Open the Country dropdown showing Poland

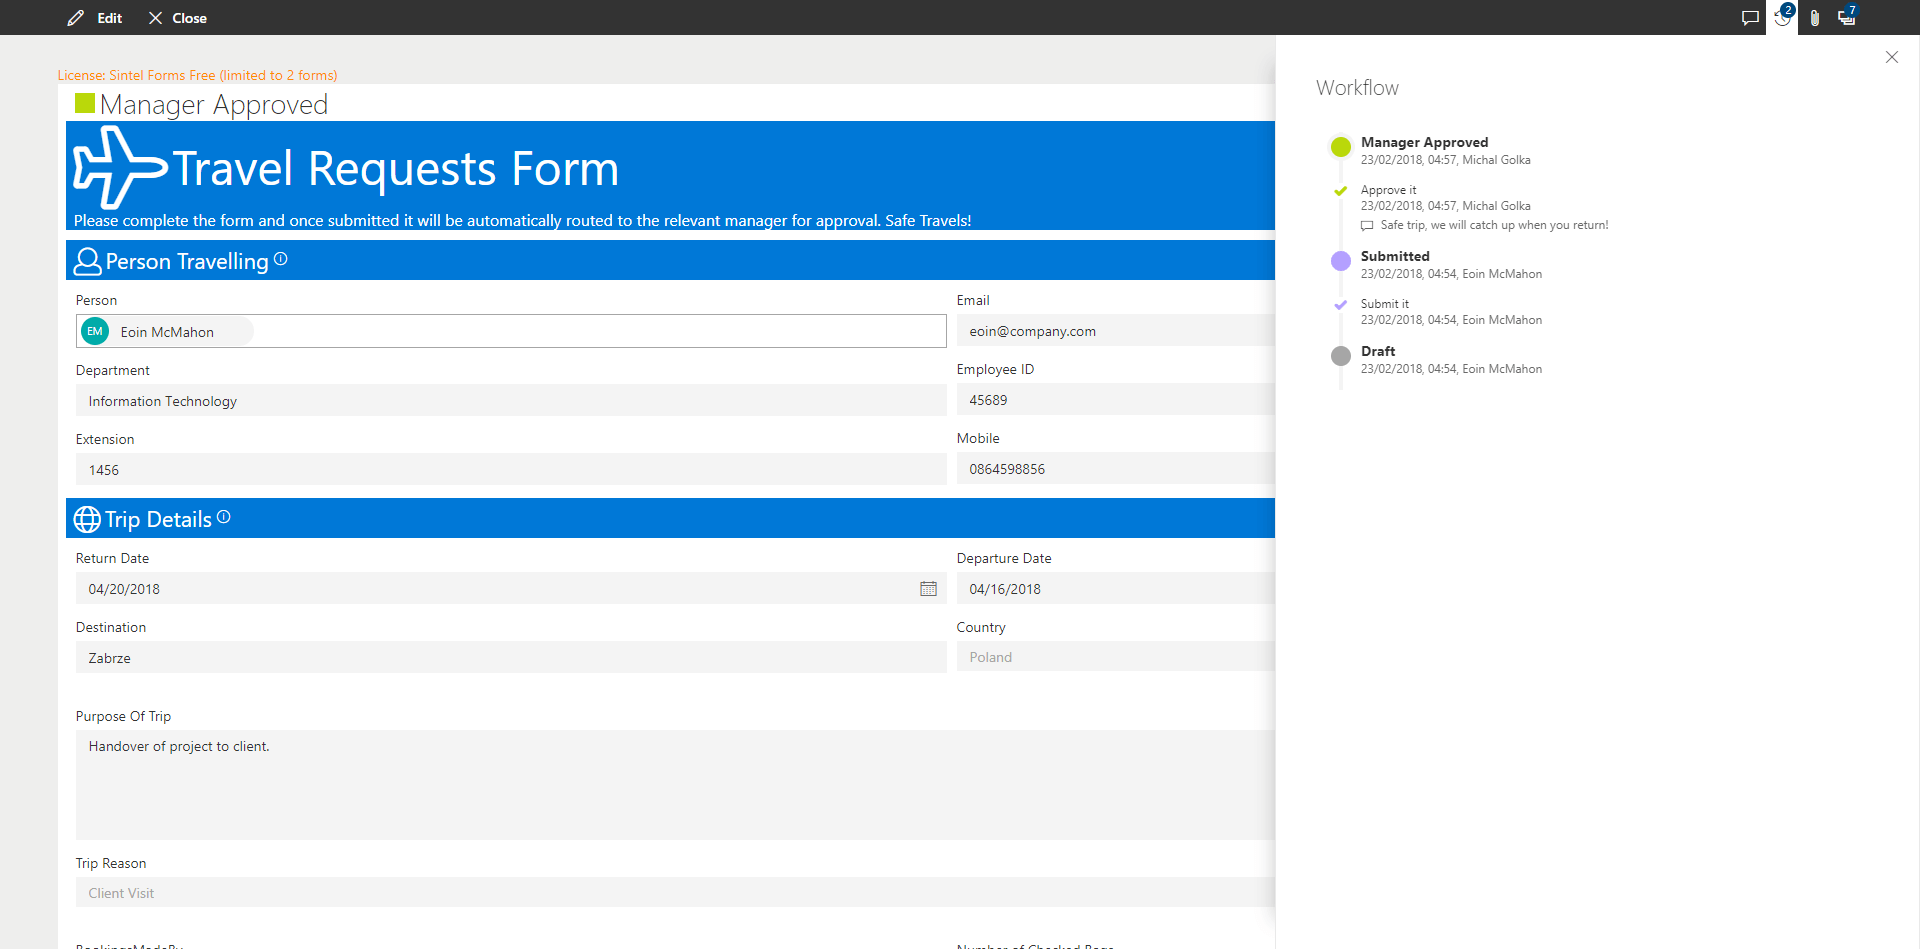pyautogui.click(x=1116, y=657)
